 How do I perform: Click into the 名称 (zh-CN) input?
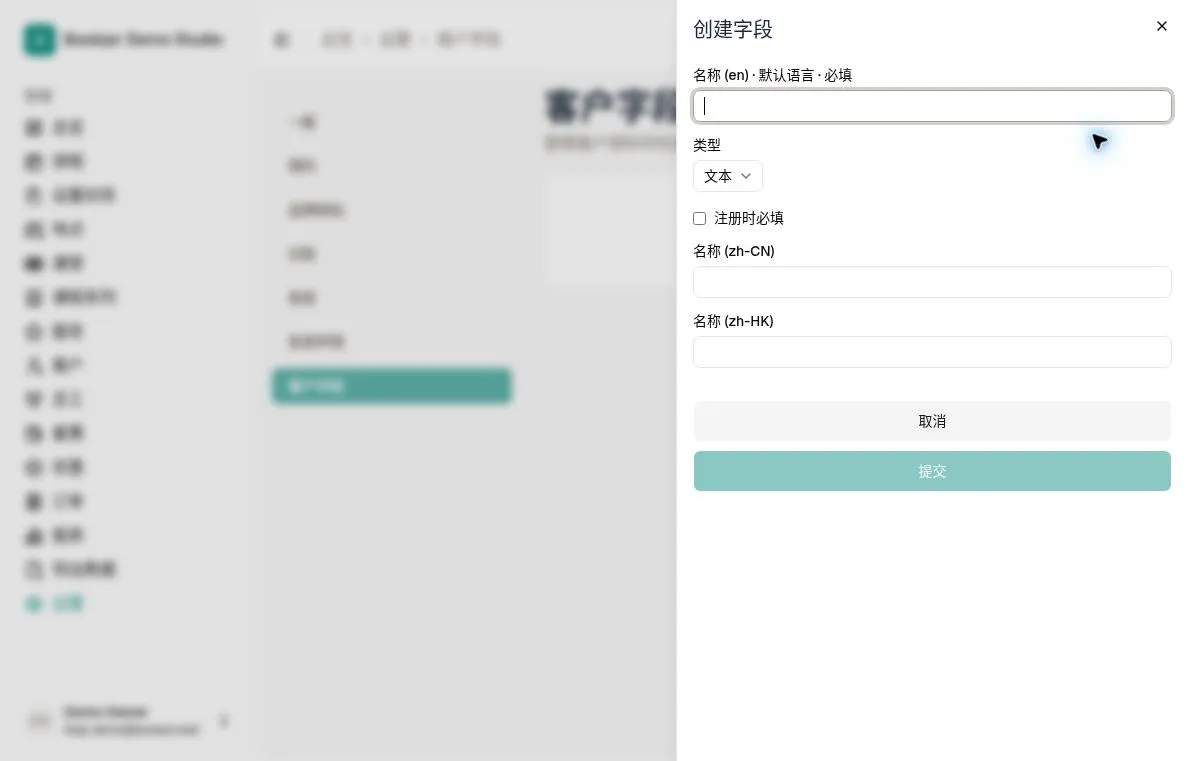coord(932,282)
